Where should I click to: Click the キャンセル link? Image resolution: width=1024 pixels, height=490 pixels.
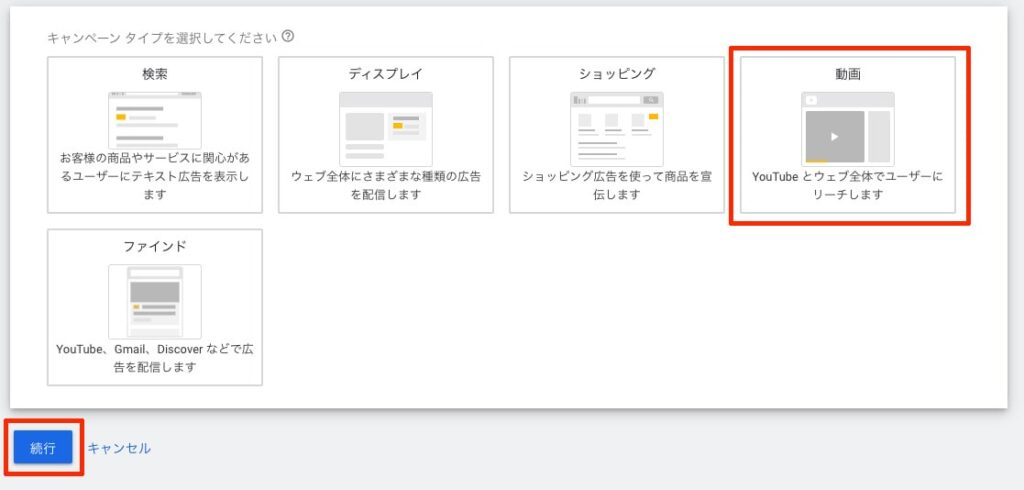(119, 449)
